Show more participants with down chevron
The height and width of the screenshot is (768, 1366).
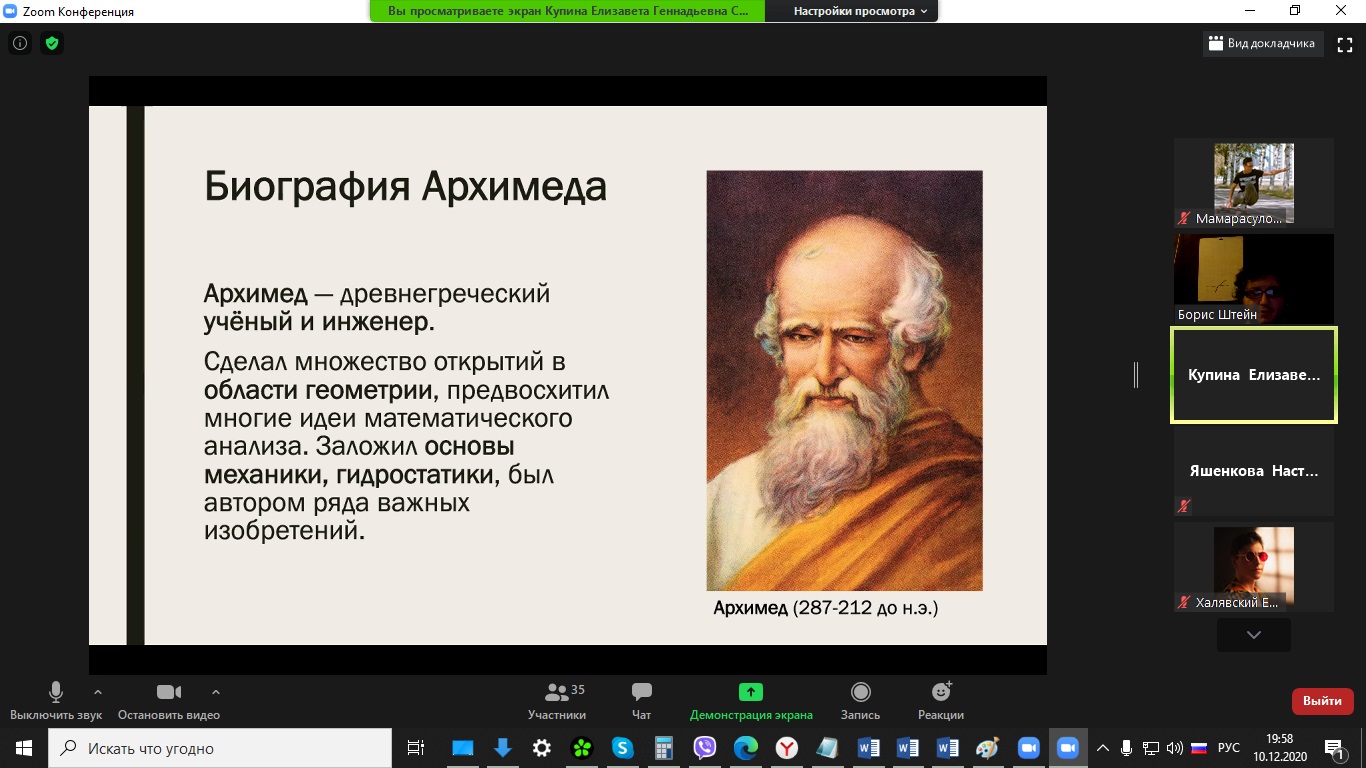[x=1254, y=635]
